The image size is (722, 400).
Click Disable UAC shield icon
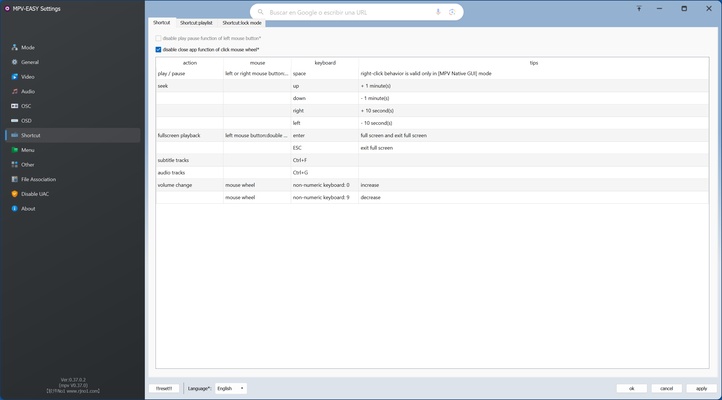[14, 194]
